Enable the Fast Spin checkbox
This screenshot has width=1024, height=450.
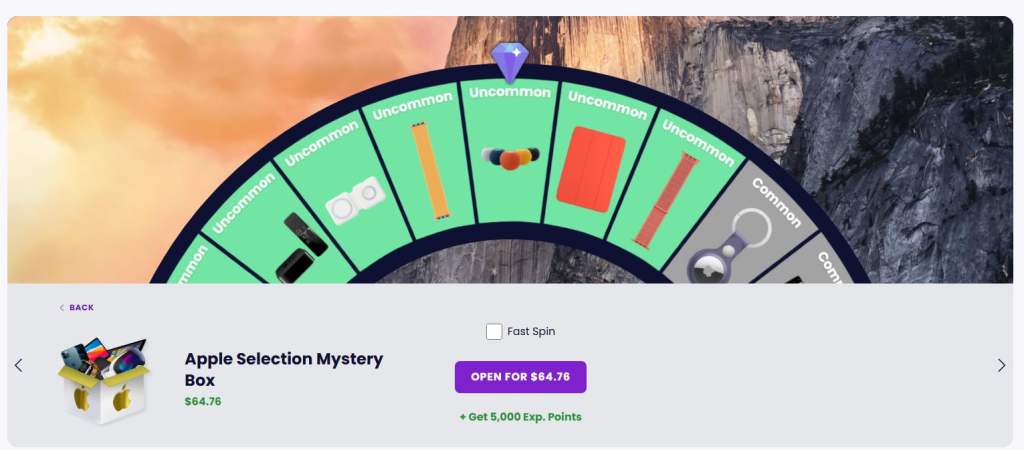coord(494,331)
